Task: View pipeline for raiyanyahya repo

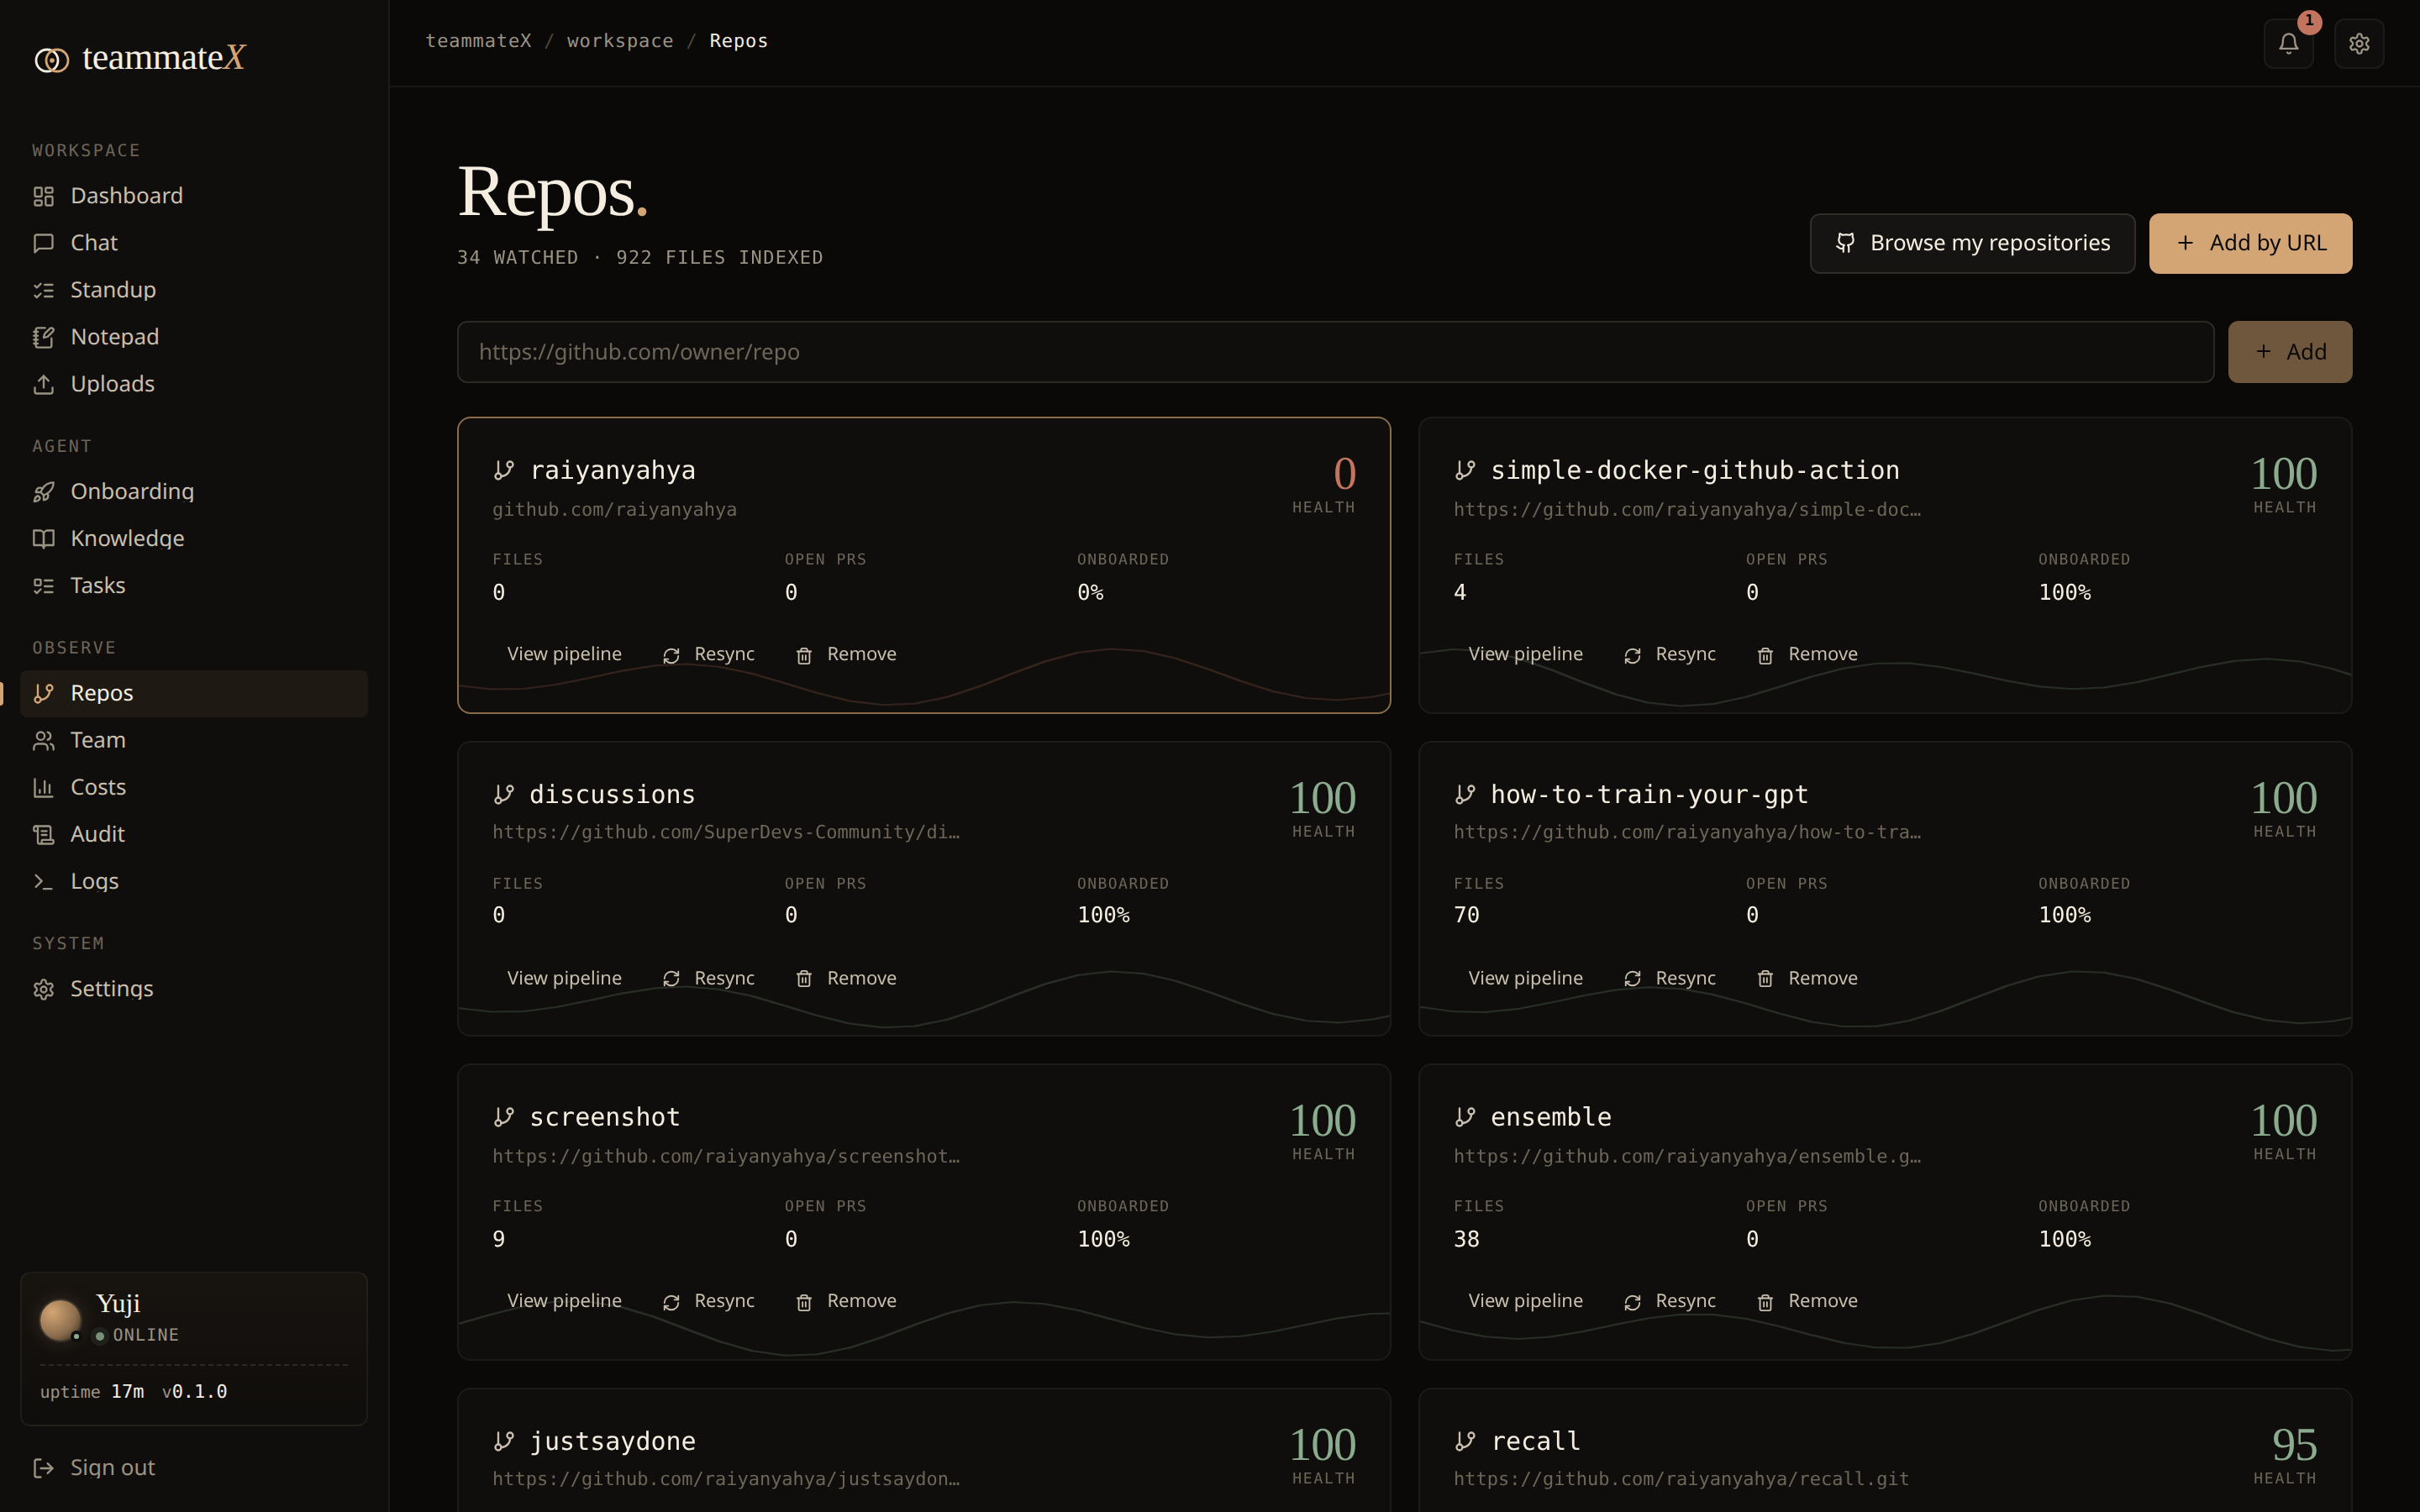Action: click(x=564, y=654)
